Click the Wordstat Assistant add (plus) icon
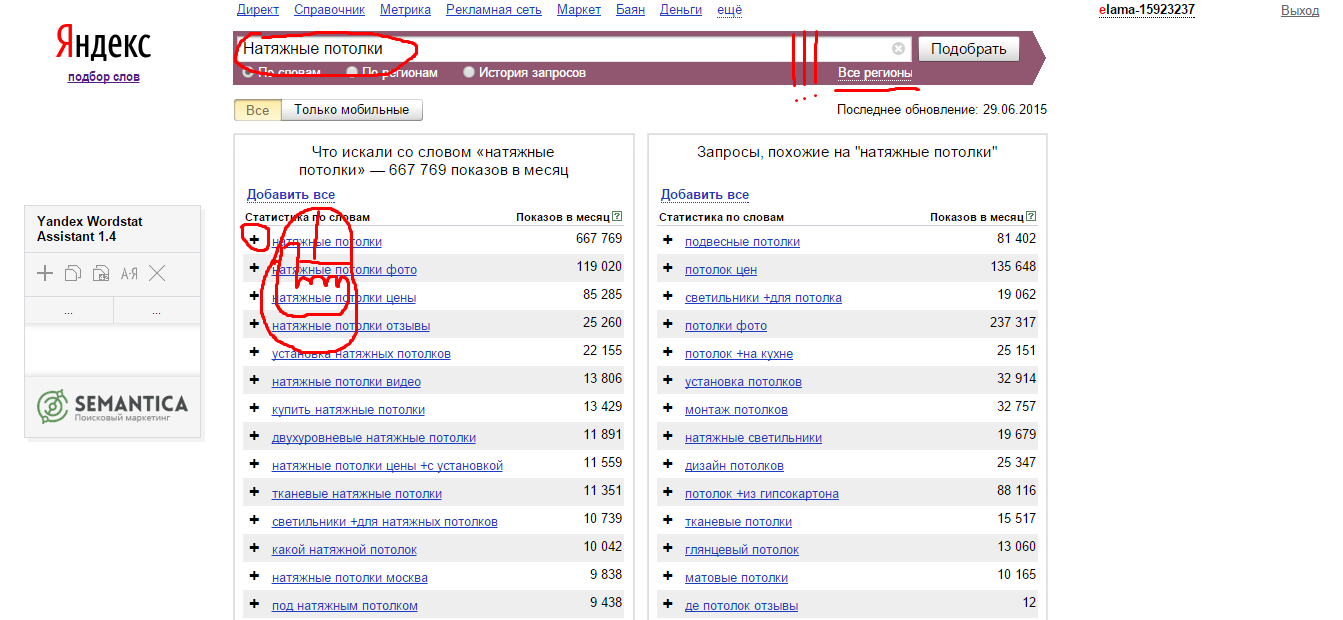This screenshot has width=1343, height=620. [45, 274]
